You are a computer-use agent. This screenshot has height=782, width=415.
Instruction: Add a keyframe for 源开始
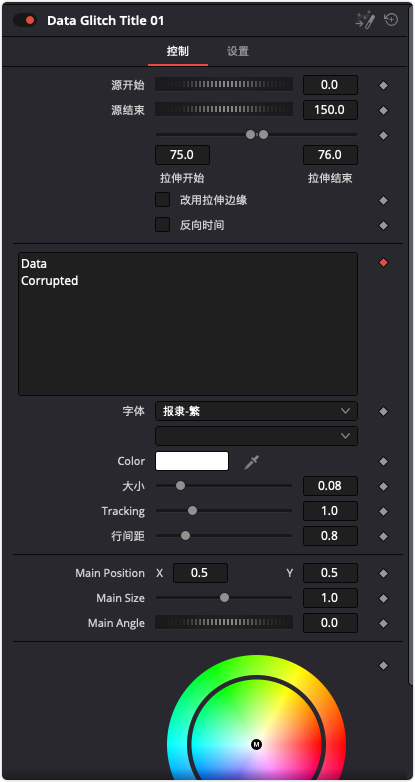tap(383, 86)
